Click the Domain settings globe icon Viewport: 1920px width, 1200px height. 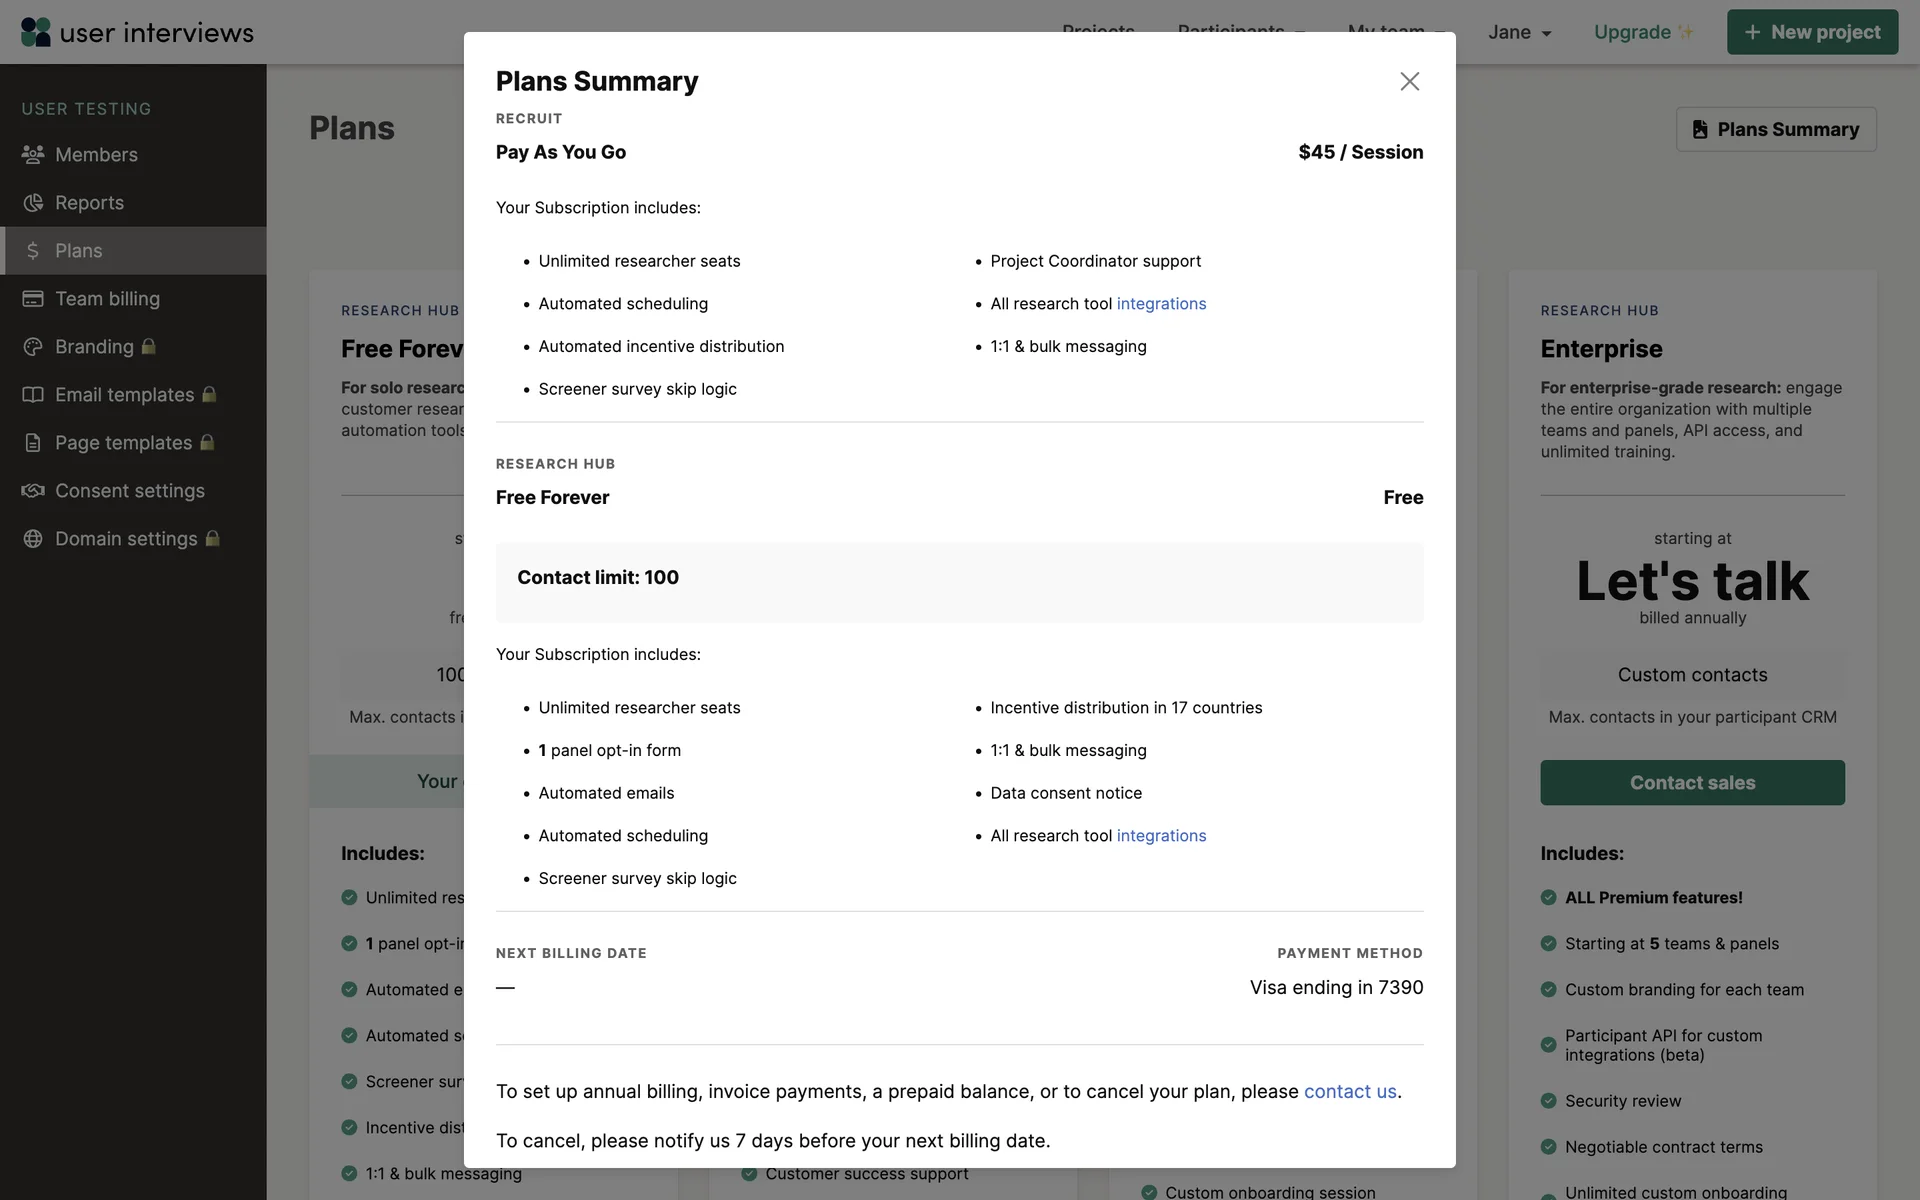33,539
